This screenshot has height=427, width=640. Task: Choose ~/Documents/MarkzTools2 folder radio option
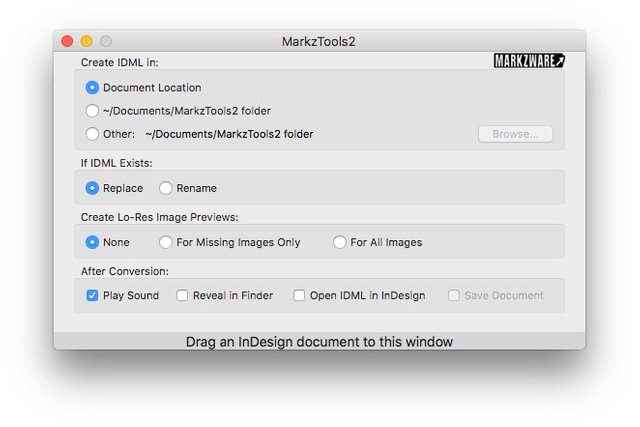tap(92, 111)
